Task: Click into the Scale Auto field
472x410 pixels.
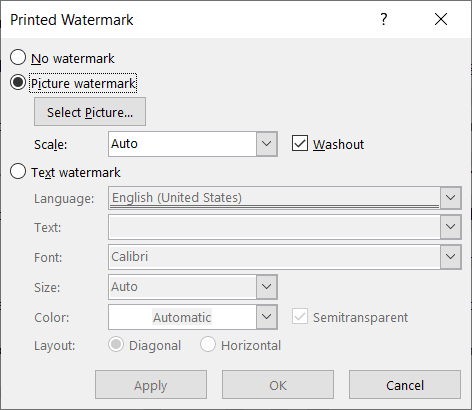Action: pos(182,144)
